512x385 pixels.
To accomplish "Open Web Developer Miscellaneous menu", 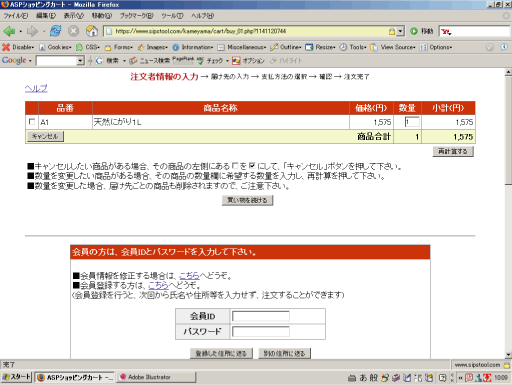I will [242, 47].
